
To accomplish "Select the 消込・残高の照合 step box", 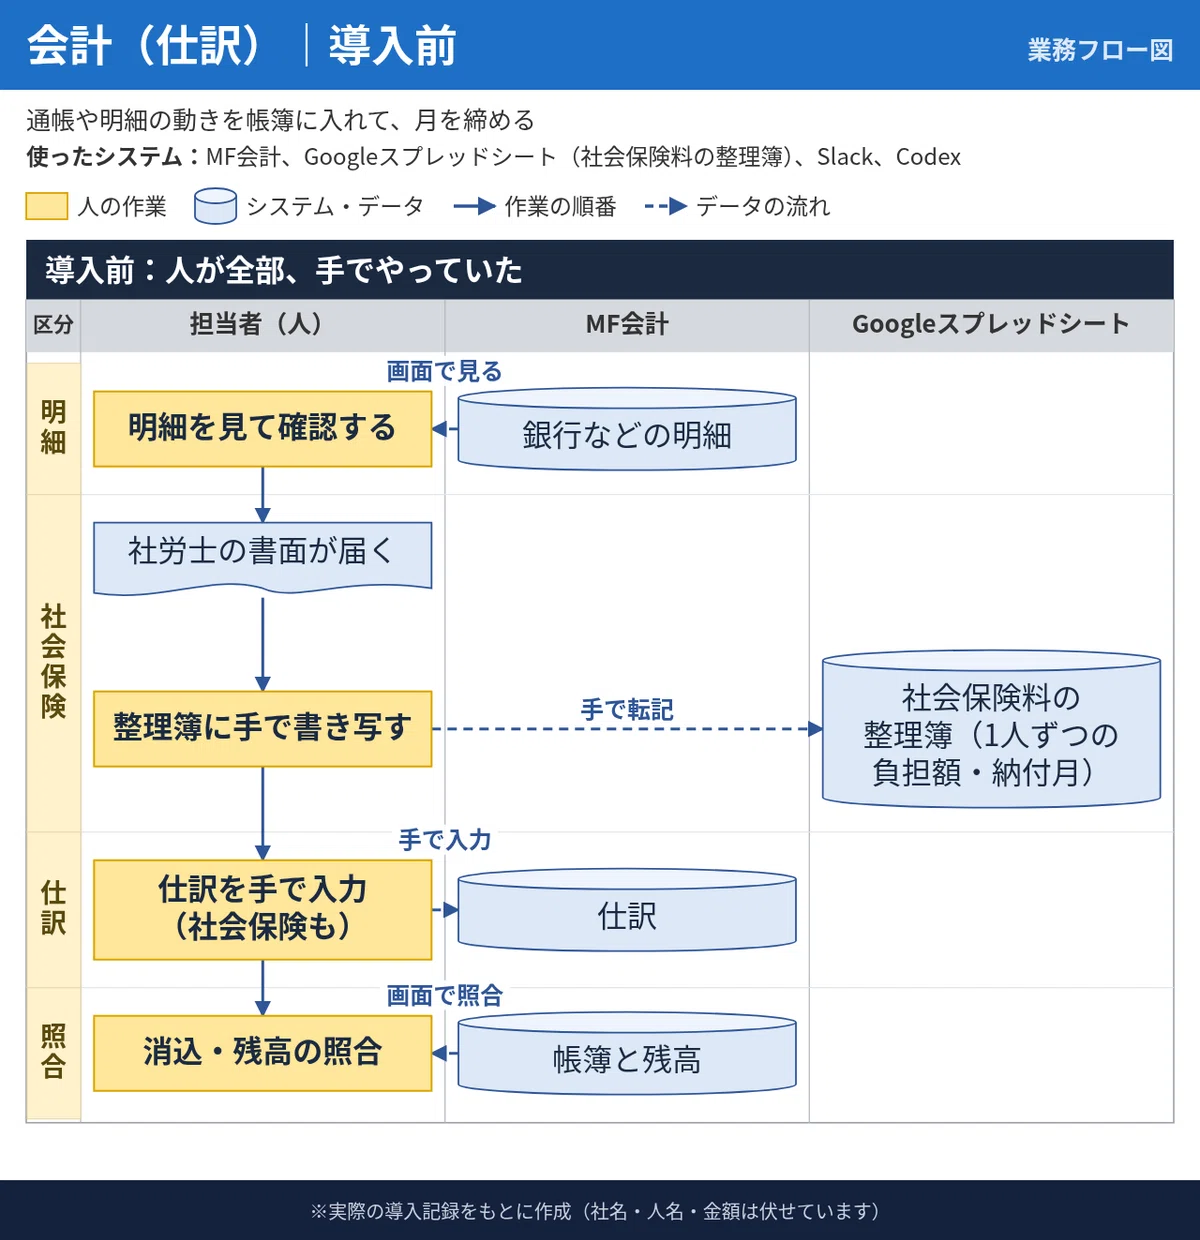I will point(263,1053).
